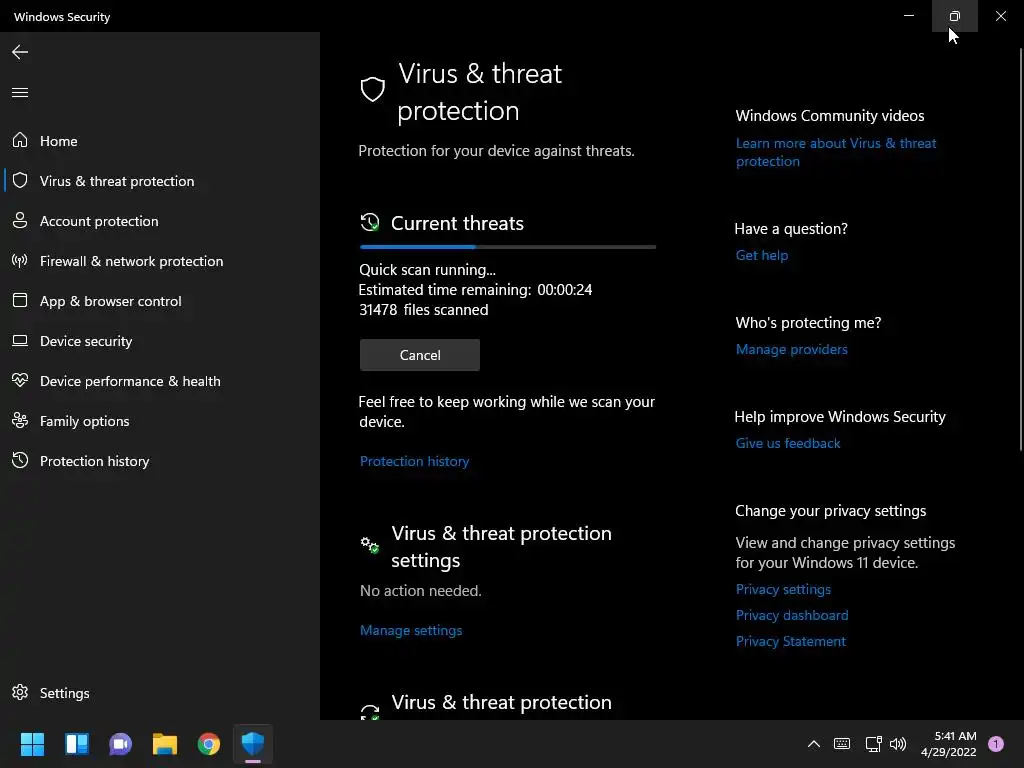
Task: Cancel the running quick scan
Action: pos(419,355)
